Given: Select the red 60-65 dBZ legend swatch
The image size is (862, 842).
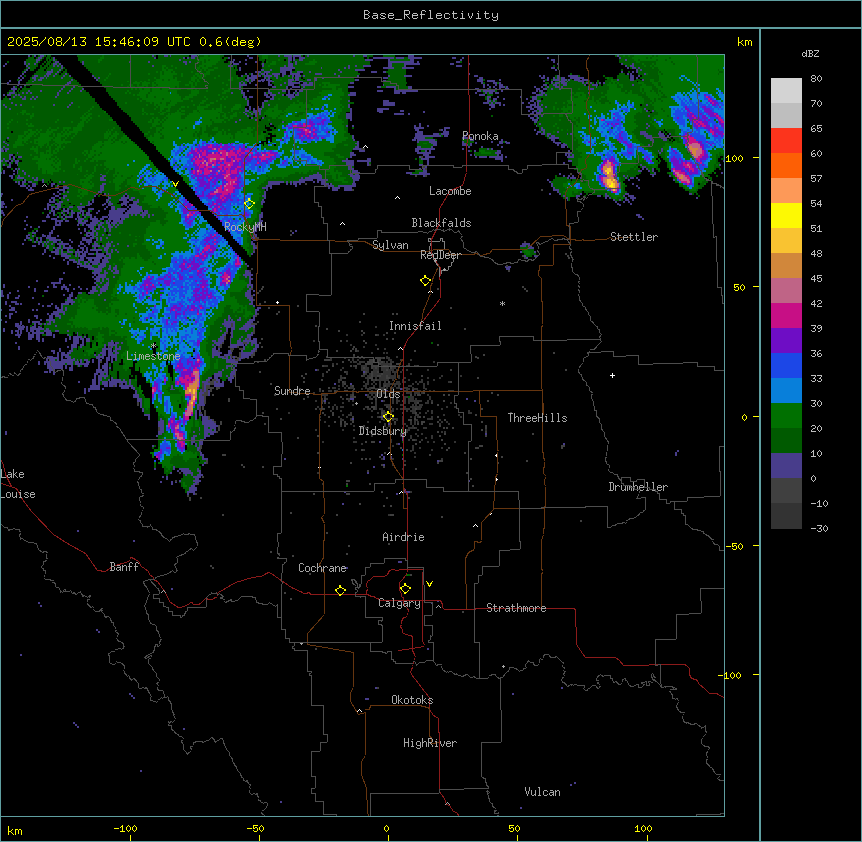Looking at the screenshot, I should (786, 141).
